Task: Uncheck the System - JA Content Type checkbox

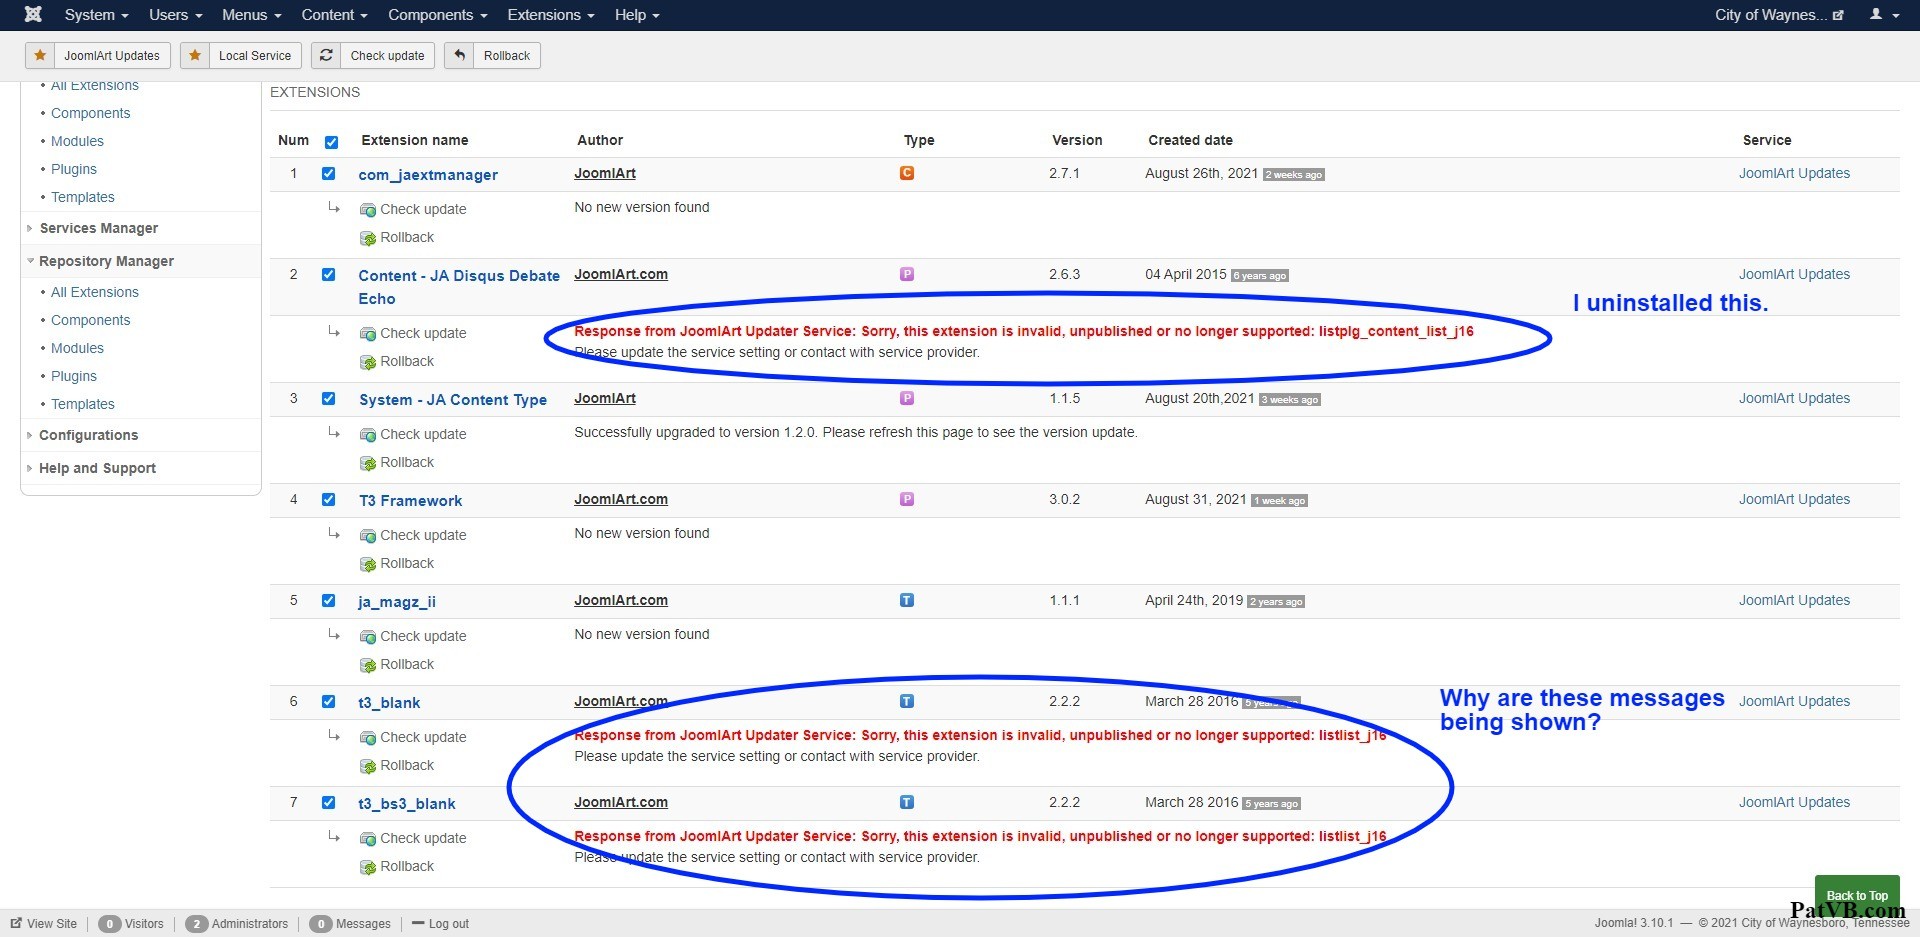Action: [x=328, y=398]
